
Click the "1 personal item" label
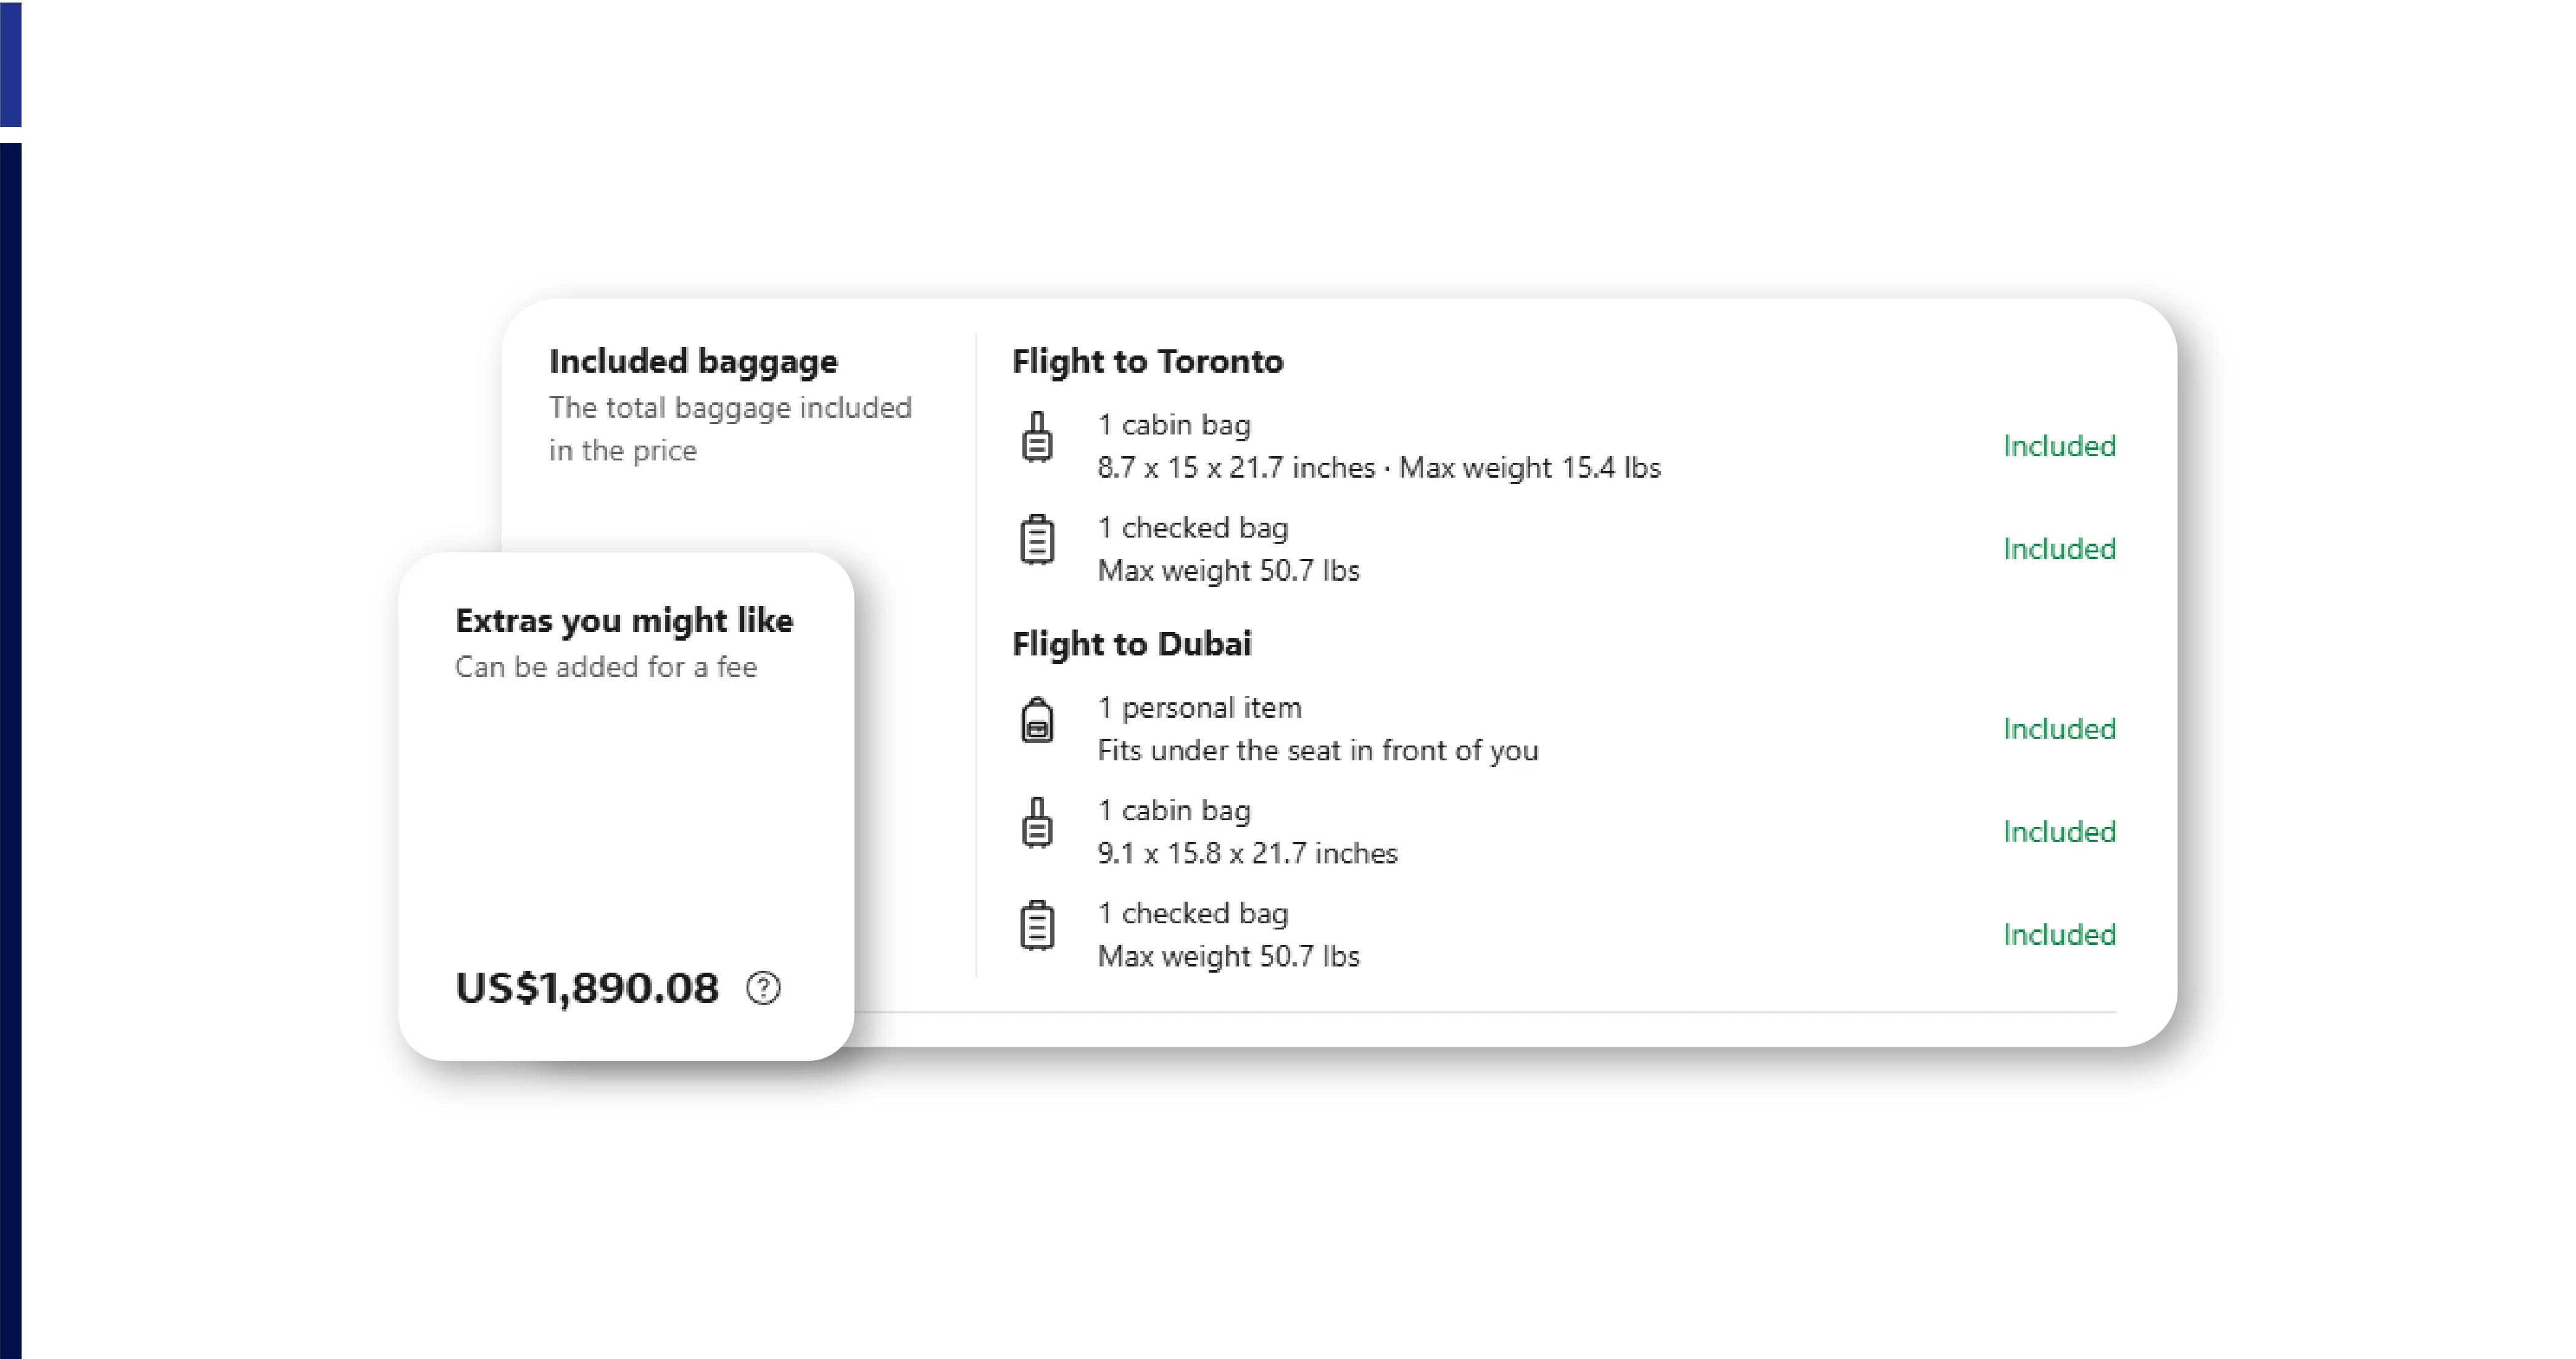click(1199, 708)
